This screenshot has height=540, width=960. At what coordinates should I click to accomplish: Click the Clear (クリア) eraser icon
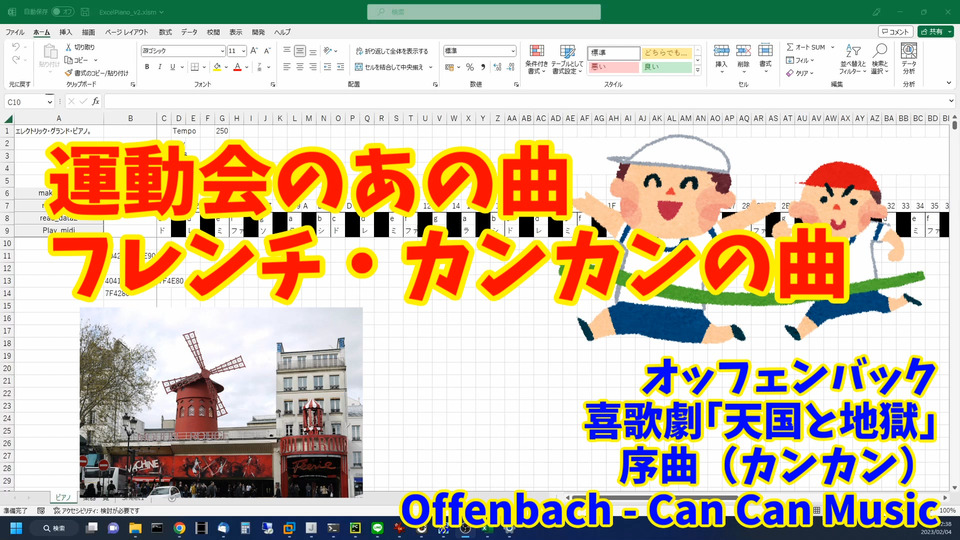[x=790, y=73]
